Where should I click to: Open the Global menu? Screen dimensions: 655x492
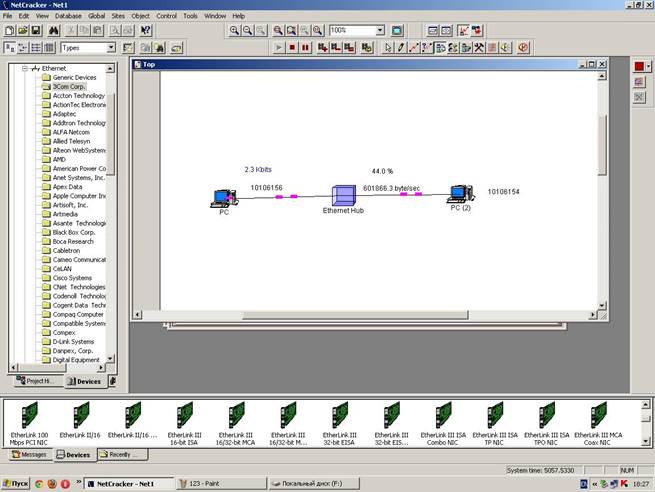[96, 16]
